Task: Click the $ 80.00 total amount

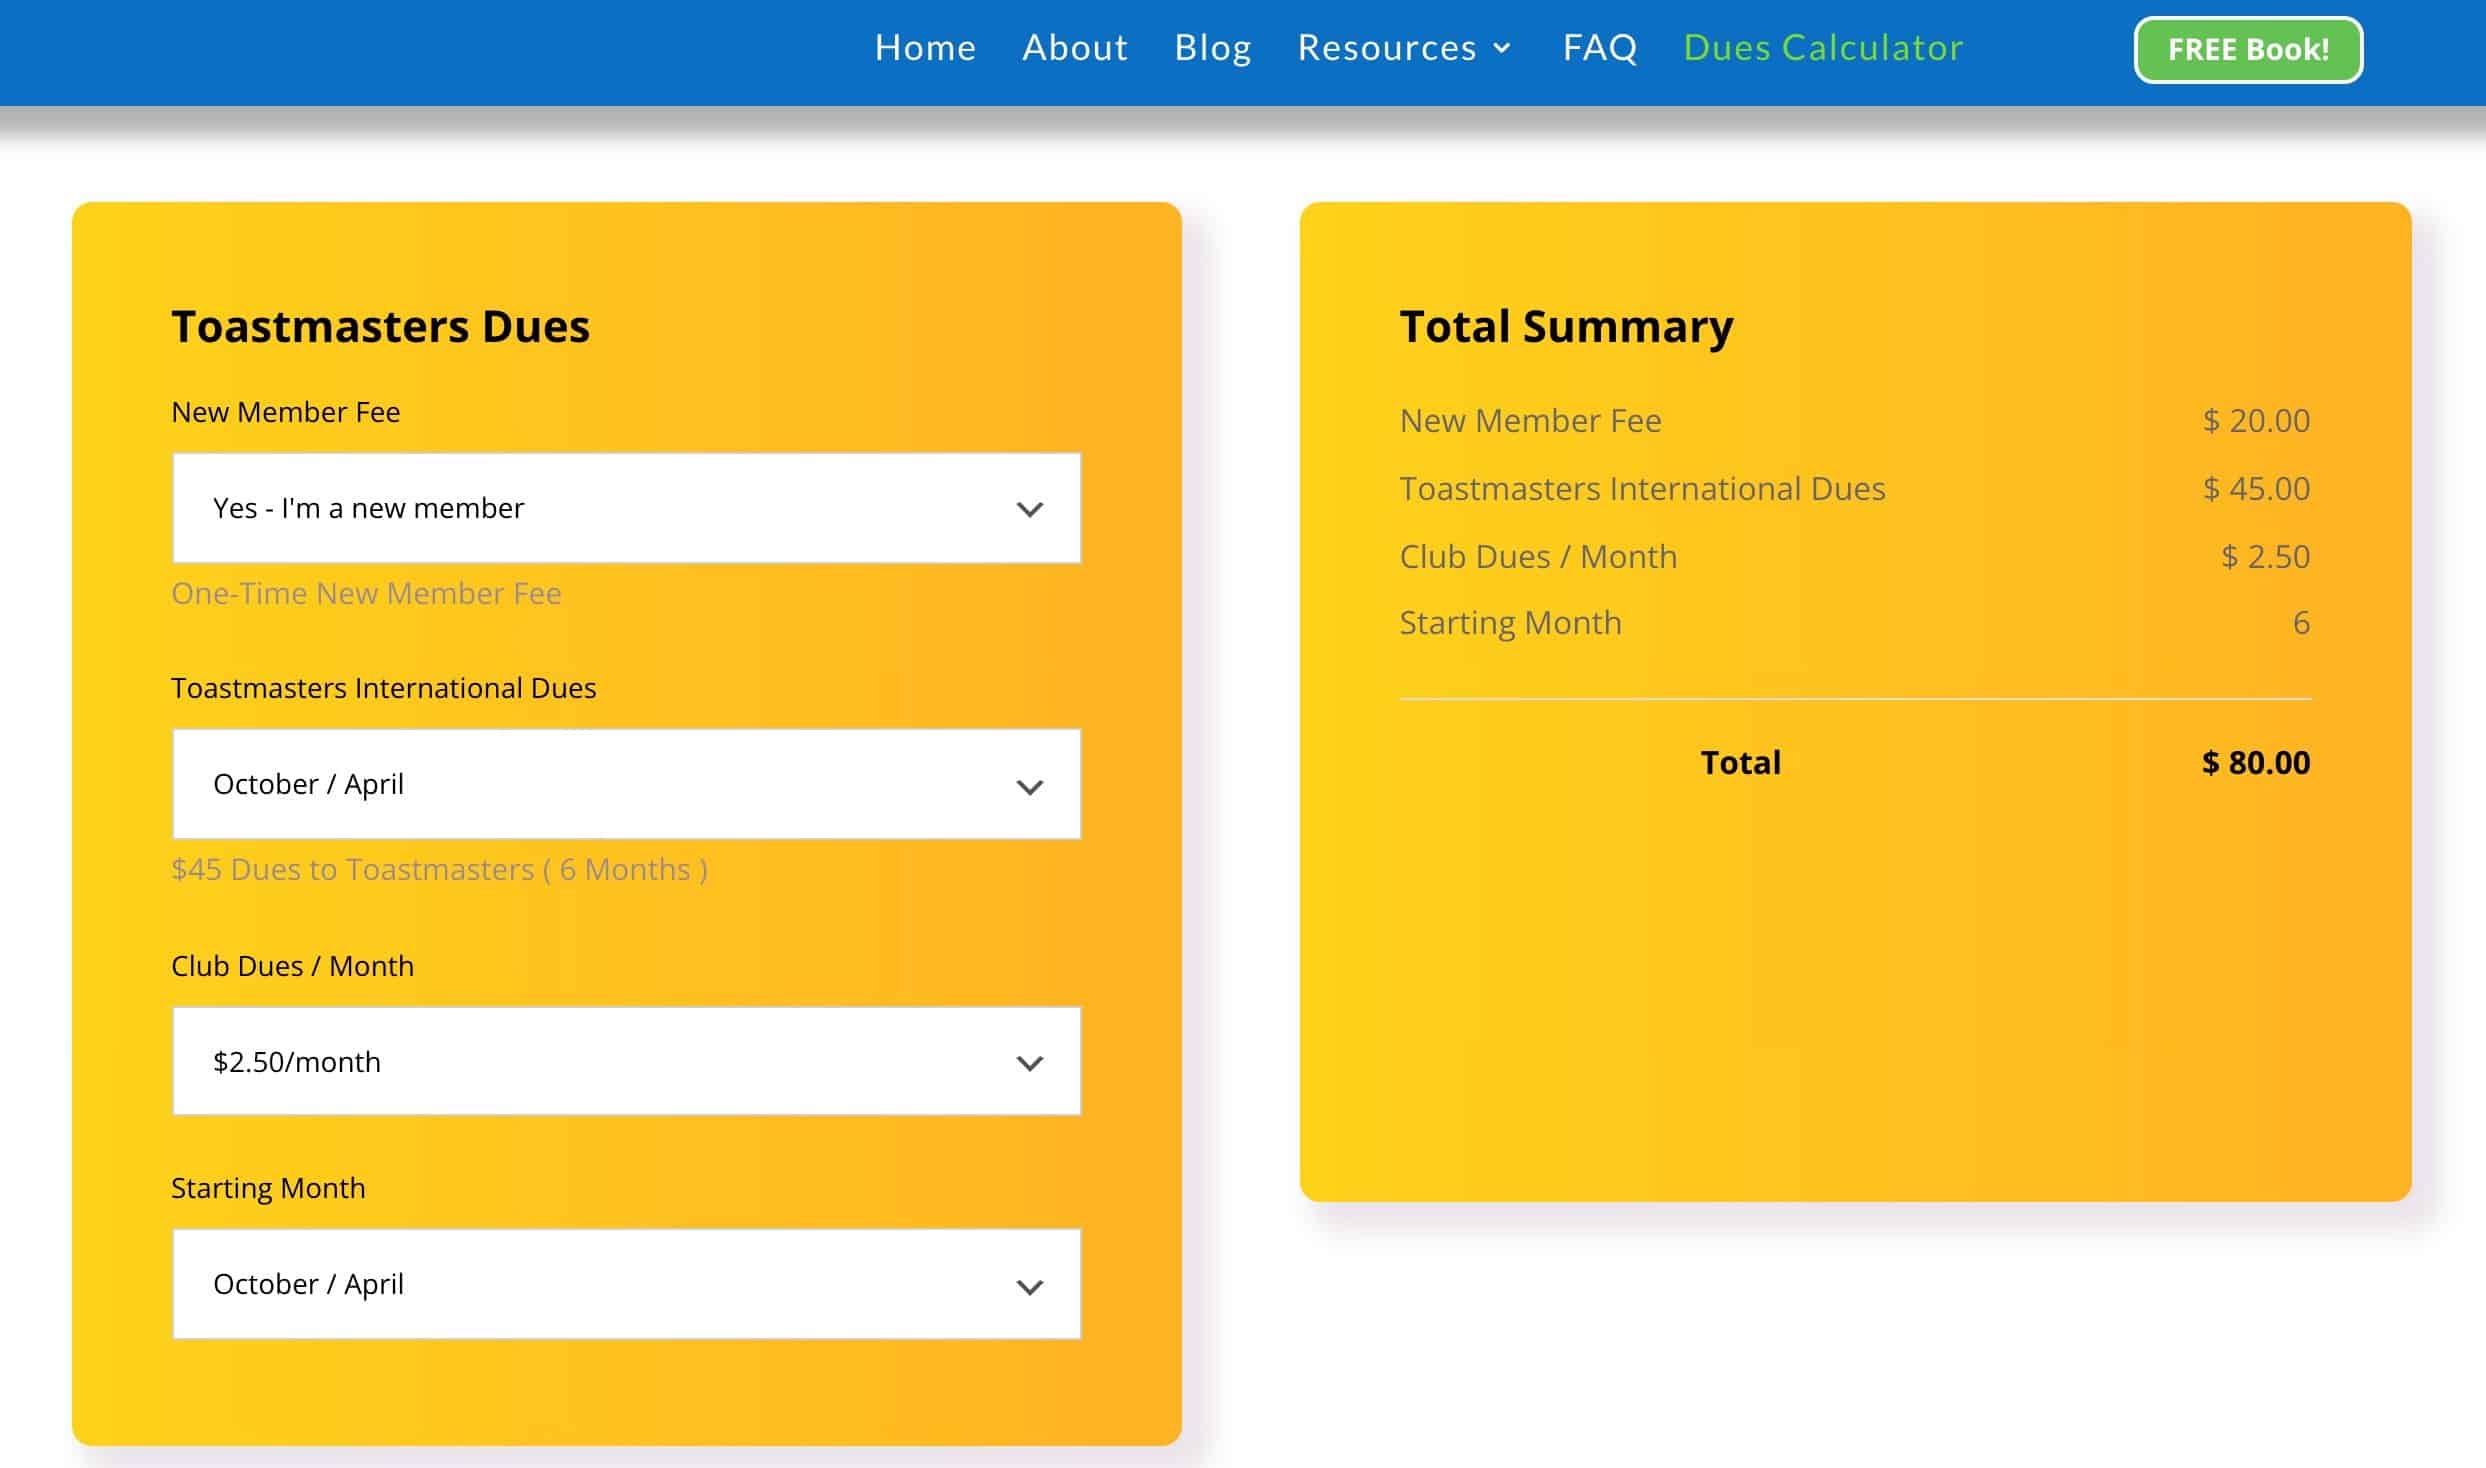Action: click(x=2255, y=763)
